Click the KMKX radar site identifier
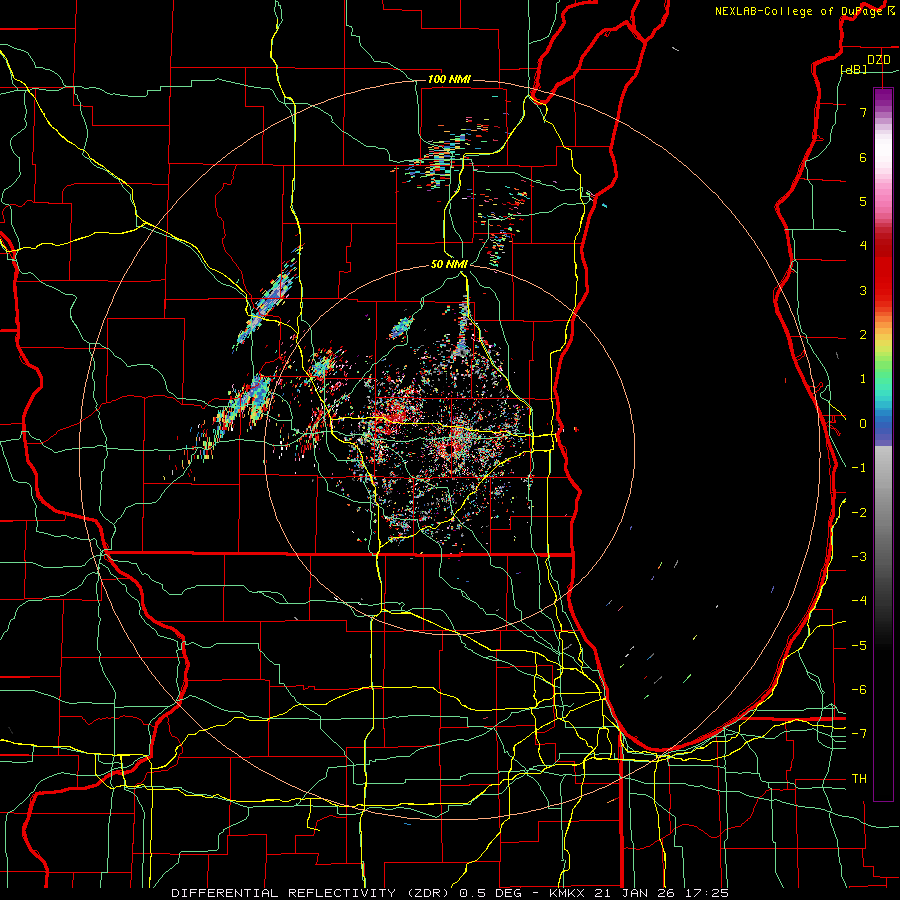 coord(566,893)
